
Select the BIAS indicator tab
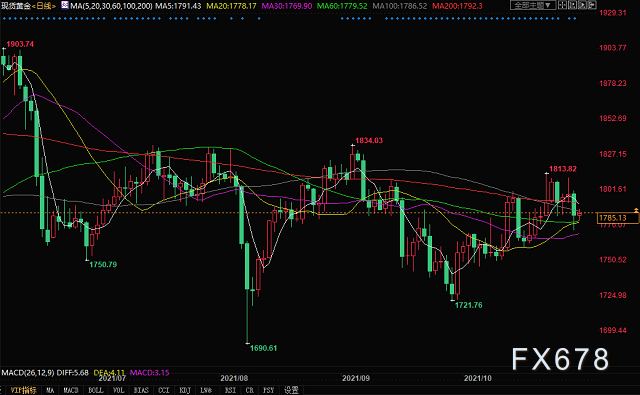(141, 391)
